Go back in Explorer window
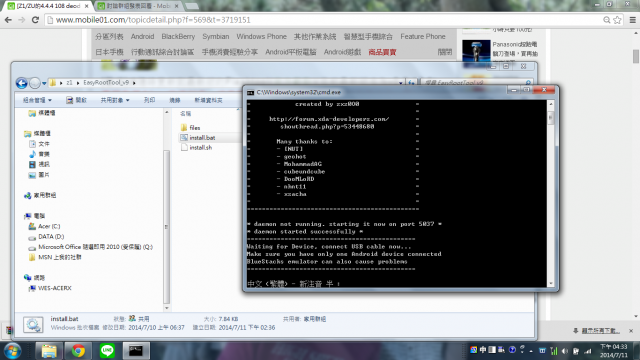This screenshot has height=360, width=640. (x=22, y=83)
